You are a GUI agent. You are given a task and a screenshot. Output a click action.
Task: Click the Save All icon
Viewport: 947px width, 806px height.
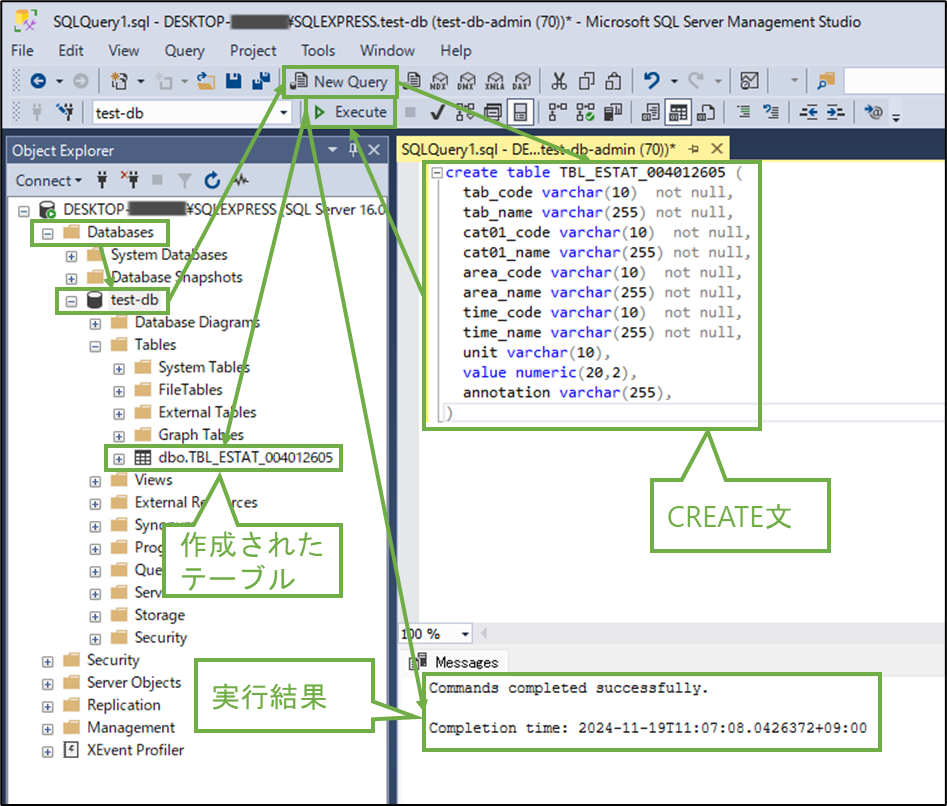coord(261,81)
